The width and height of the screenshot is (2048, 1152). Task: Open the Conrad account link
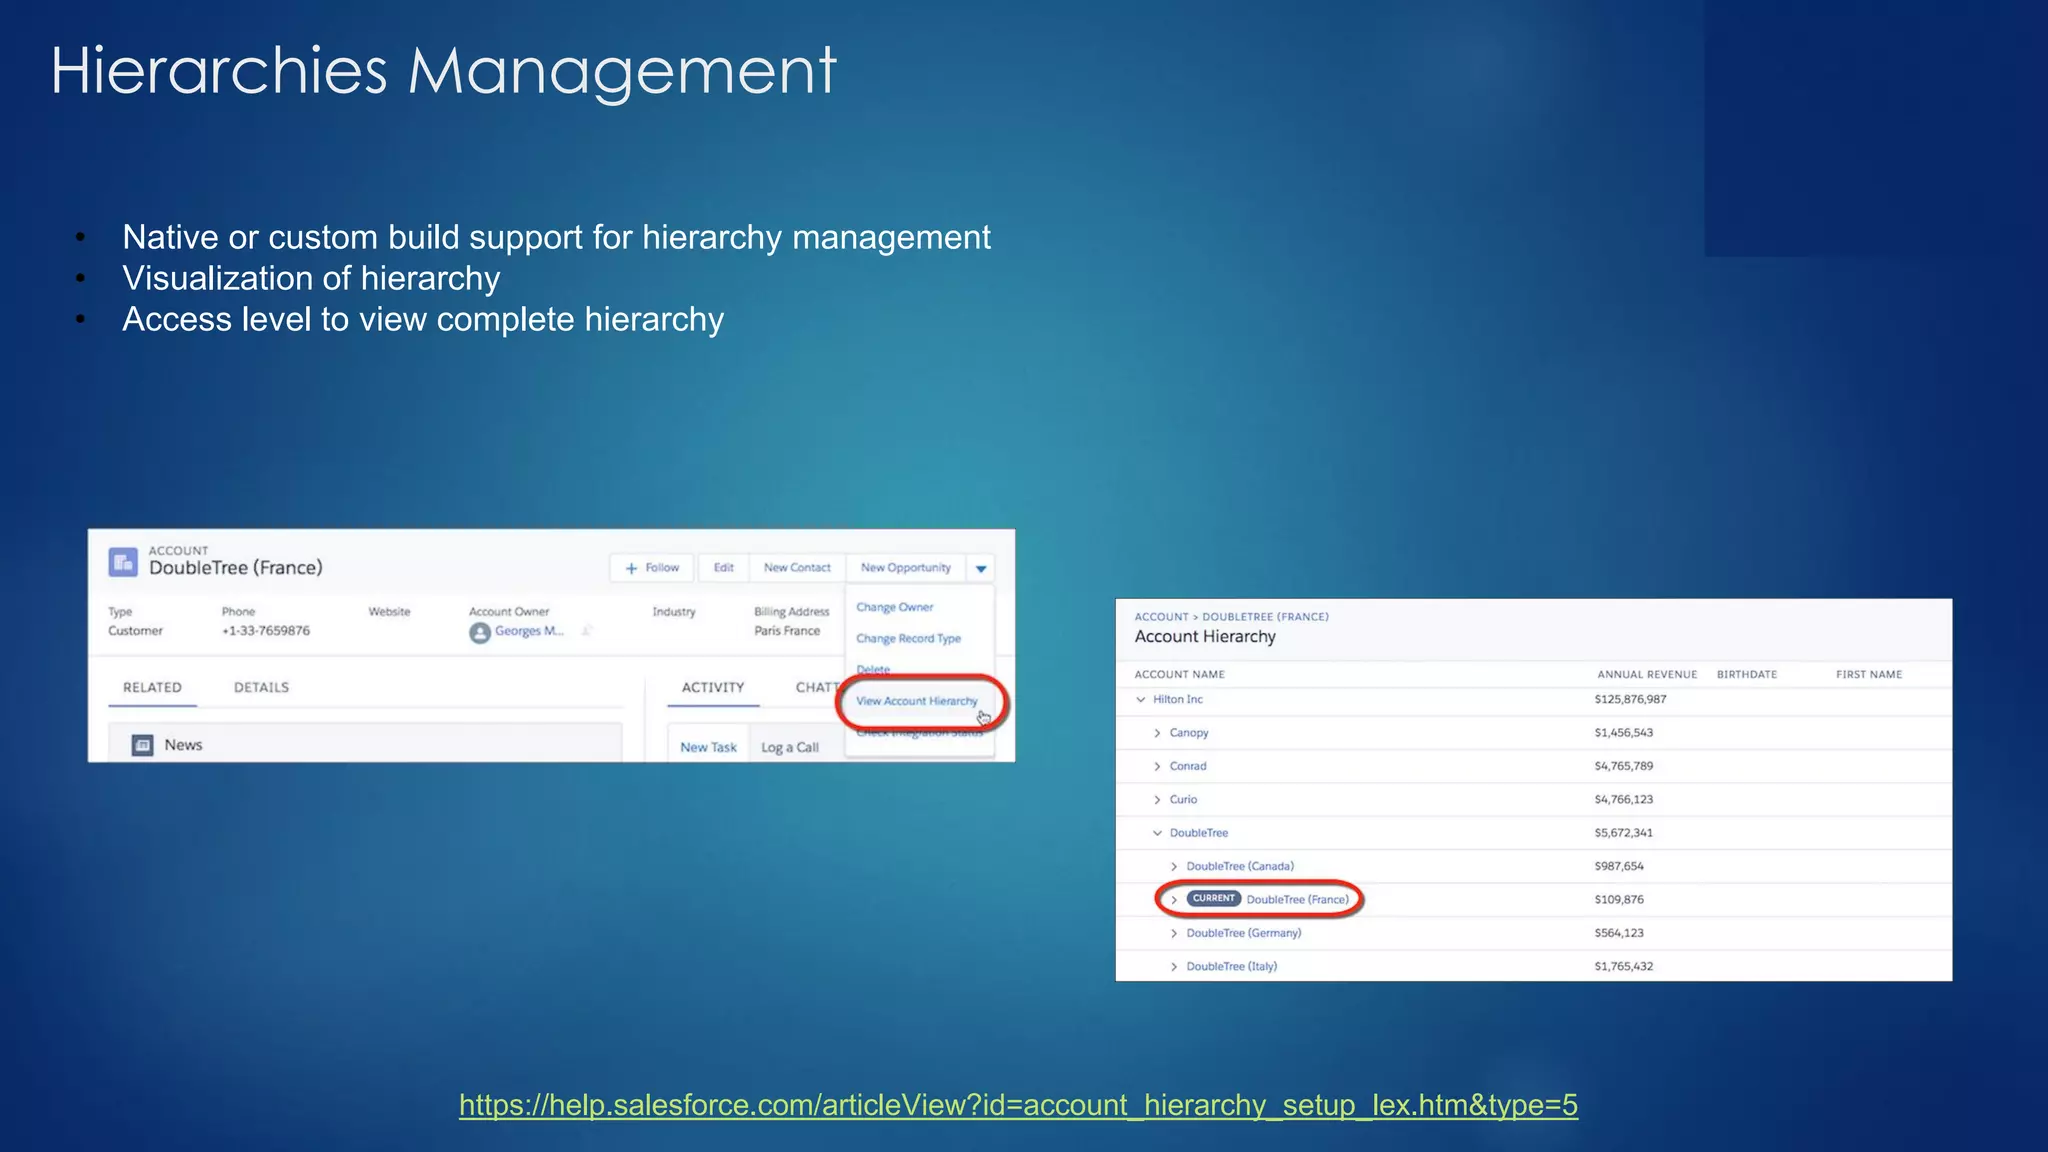[x=1188, y=766]
